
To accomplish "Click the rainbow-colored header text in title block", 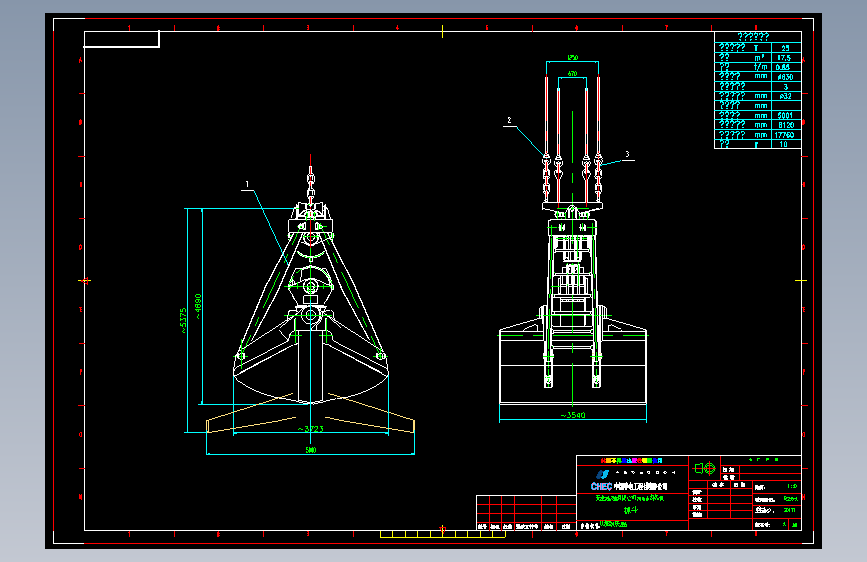I will [631, 460].
